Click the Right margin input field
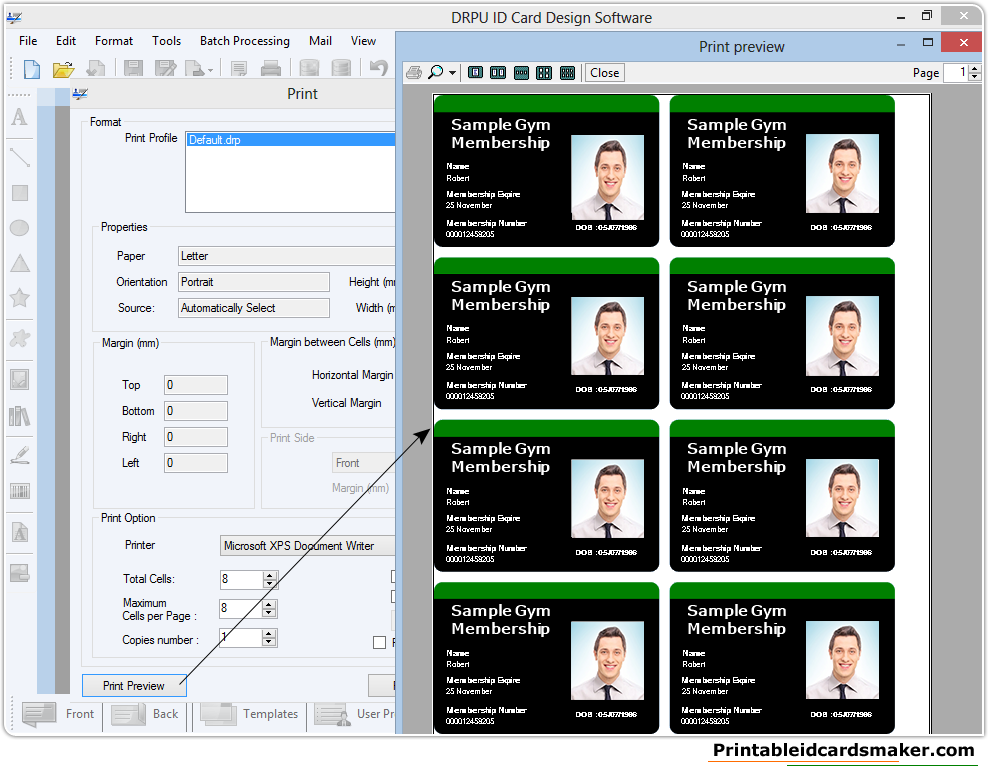 196,437
